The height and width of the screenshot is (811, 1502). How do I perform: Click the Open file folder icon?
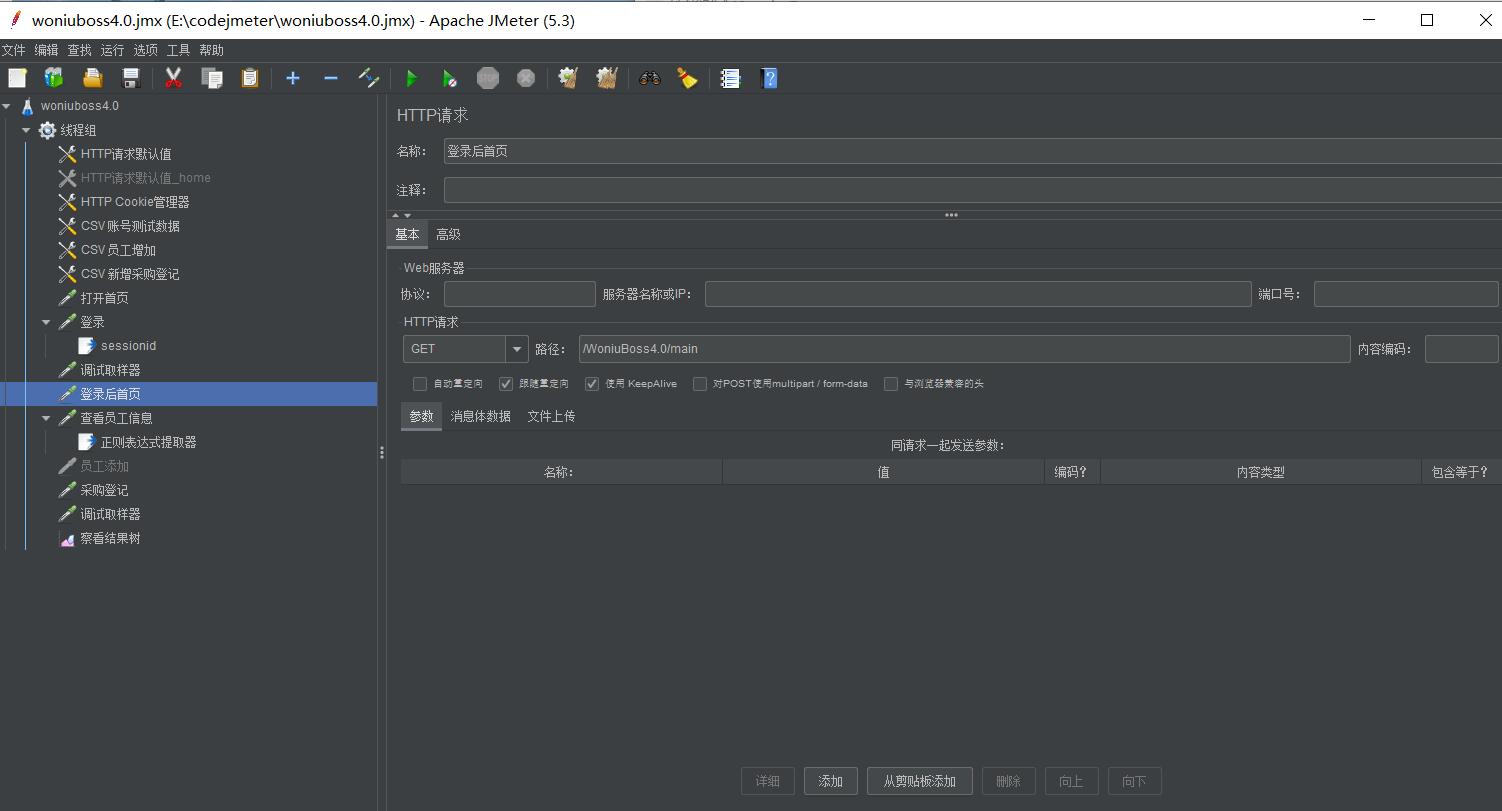92,78
